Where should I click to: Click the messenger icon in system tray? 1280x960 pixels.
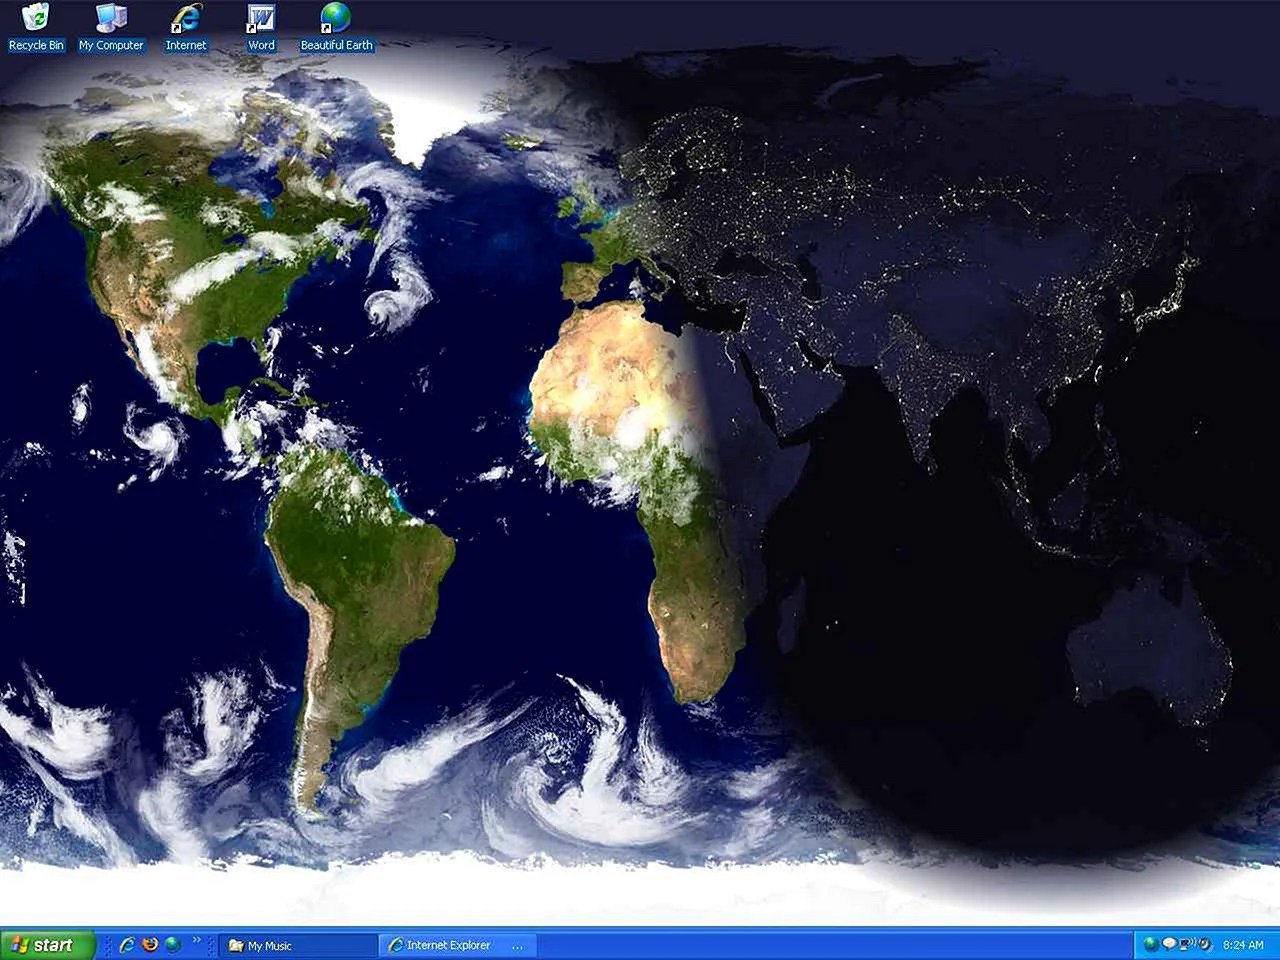pyautogui.click(x=1168, y=944)
